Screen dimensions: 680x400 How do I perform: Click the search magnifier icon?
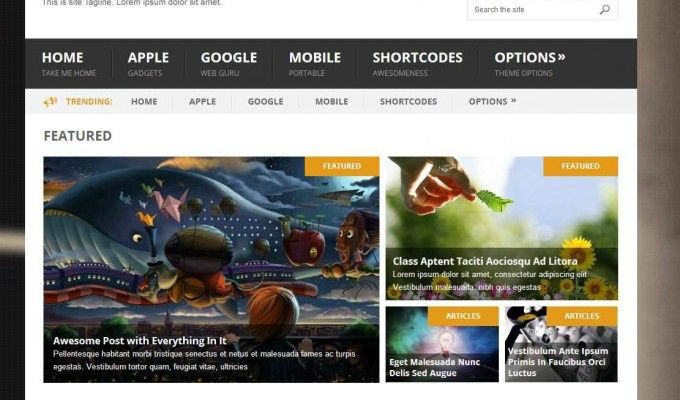pos(605,10)
